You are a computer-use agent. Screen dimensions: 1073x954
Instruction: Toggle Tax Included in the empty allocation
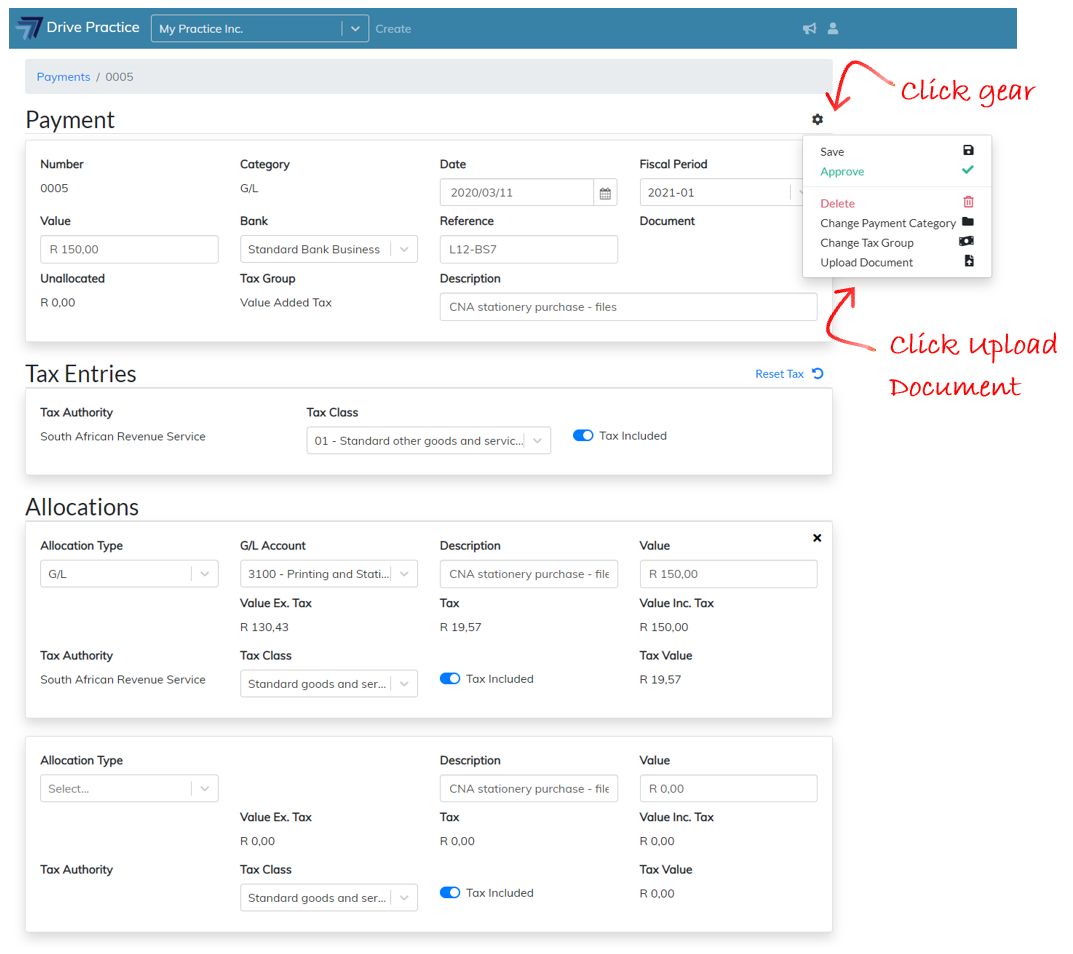pyautogui.click(x=450, y=893)
